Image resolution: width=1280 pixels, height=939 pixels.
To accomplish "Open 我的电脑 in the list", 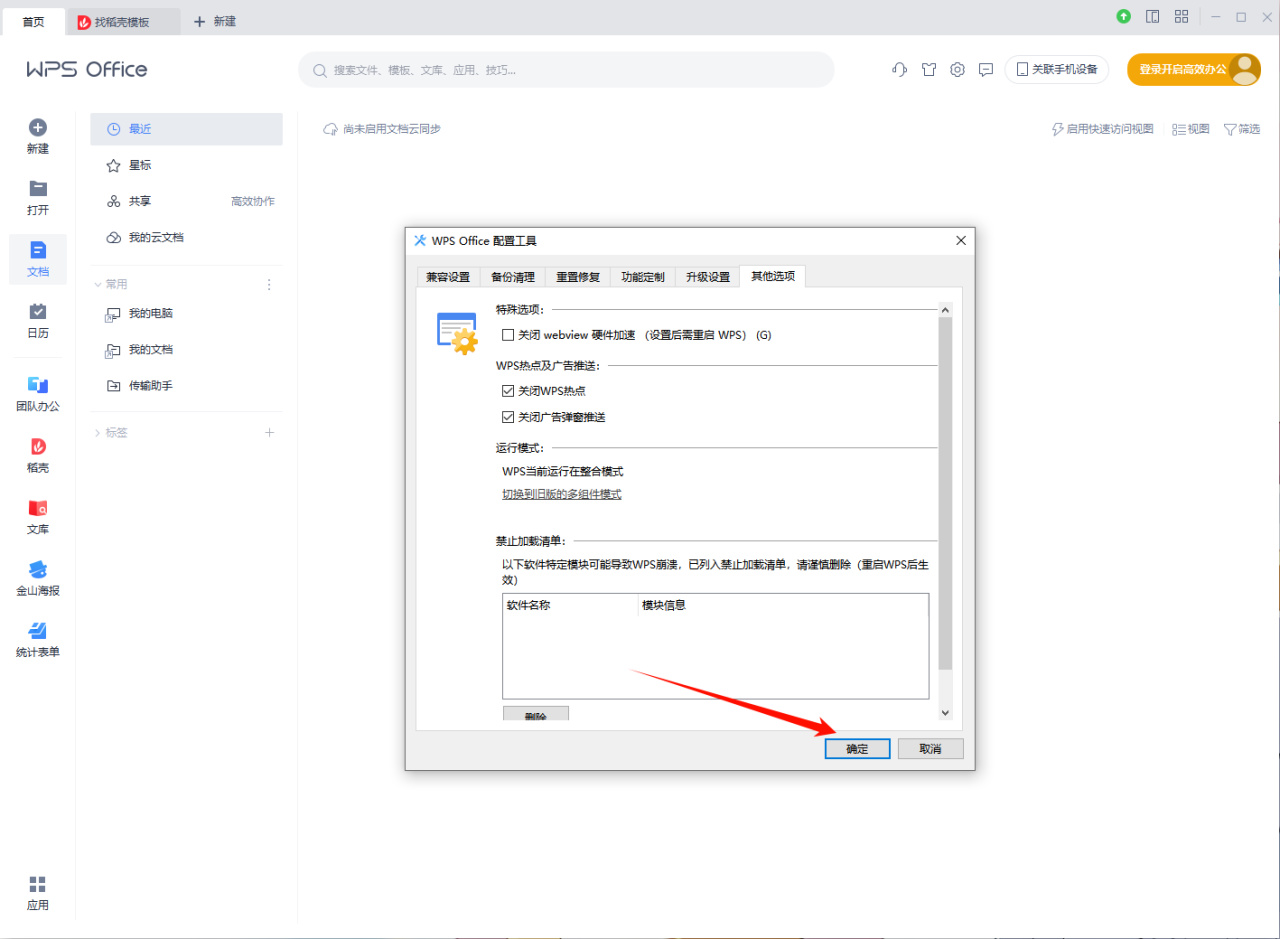I will coord(186,313).
